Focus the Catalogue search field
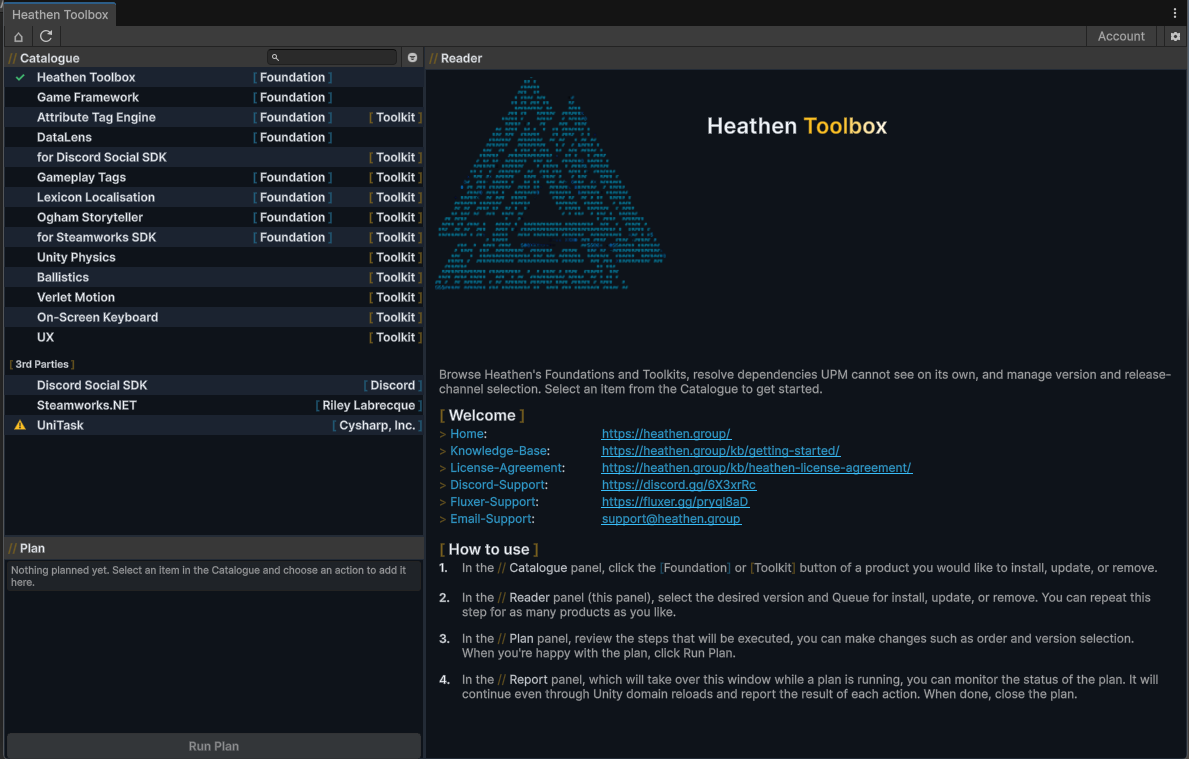 tap(332, 58)
